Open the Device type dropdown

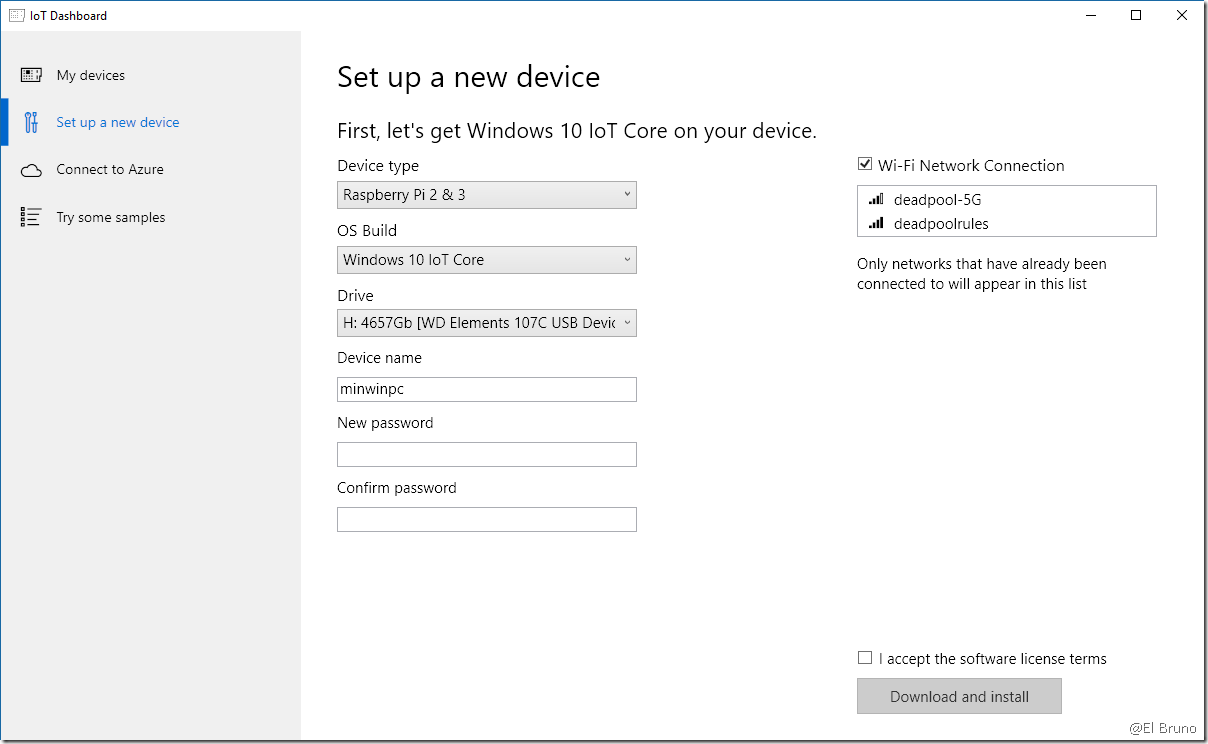click(x=486, y=195)
